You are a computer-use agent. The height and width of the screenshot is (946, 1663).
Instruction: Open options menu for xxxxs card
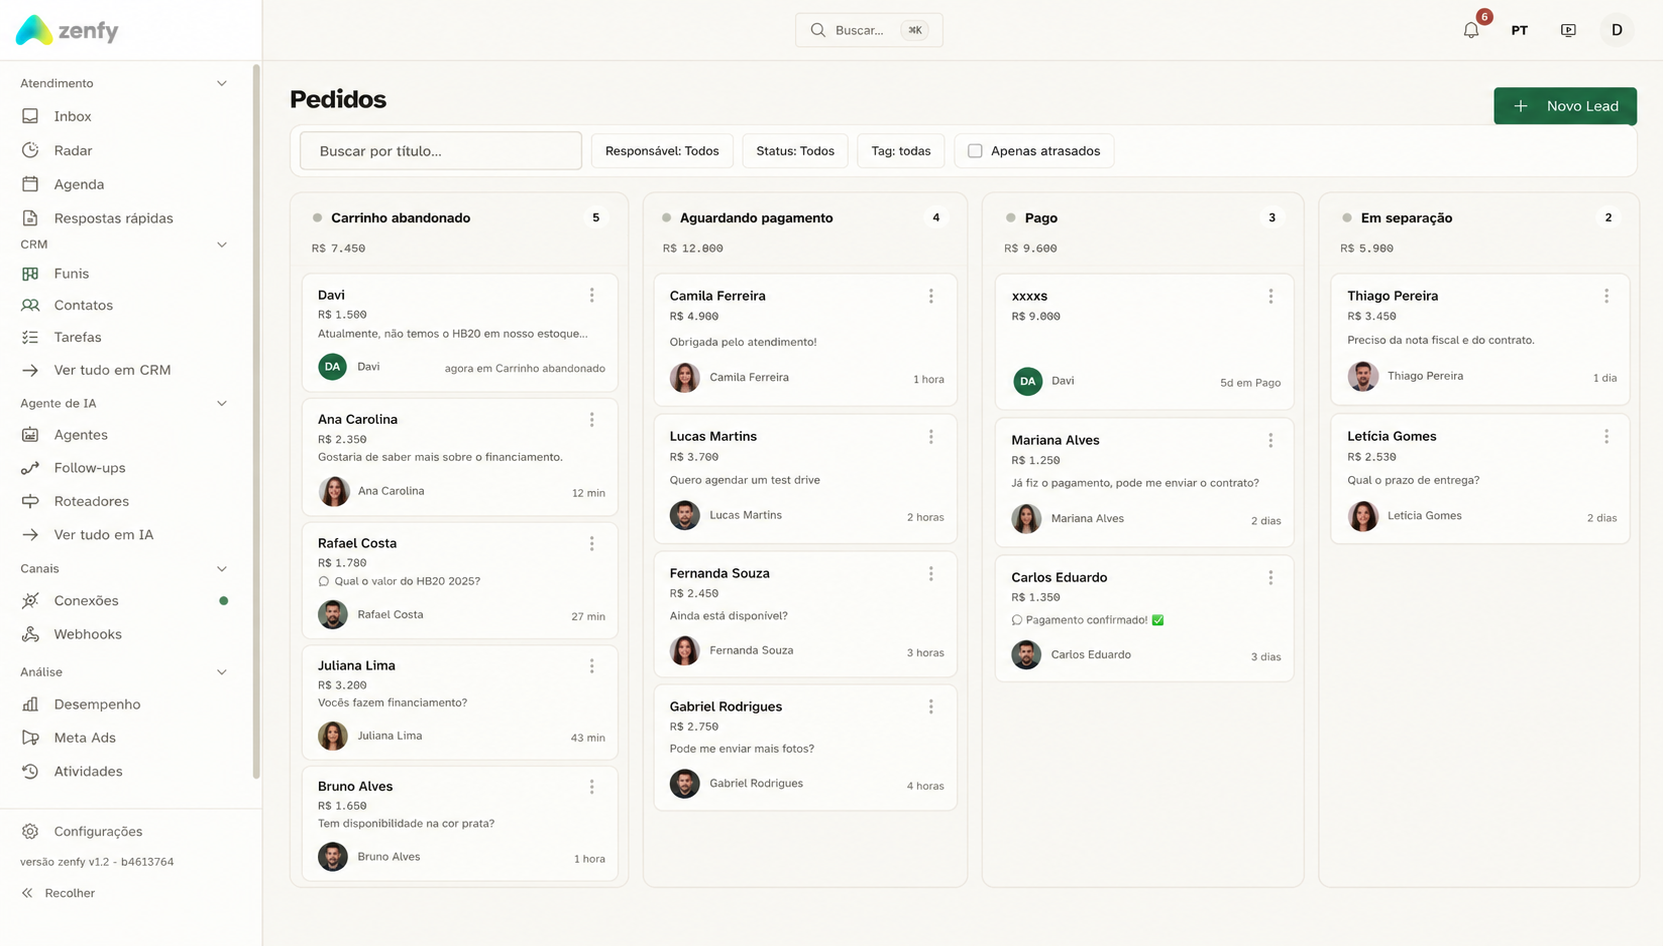[1271, 296]
